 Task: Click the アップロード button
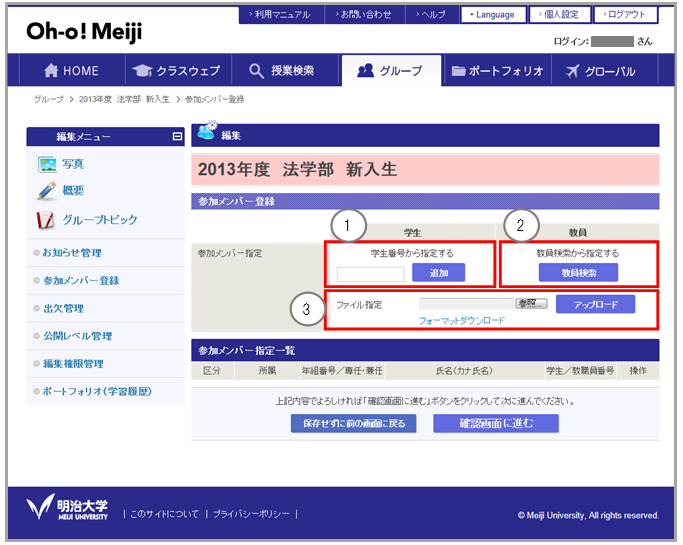tap(595, 305)
